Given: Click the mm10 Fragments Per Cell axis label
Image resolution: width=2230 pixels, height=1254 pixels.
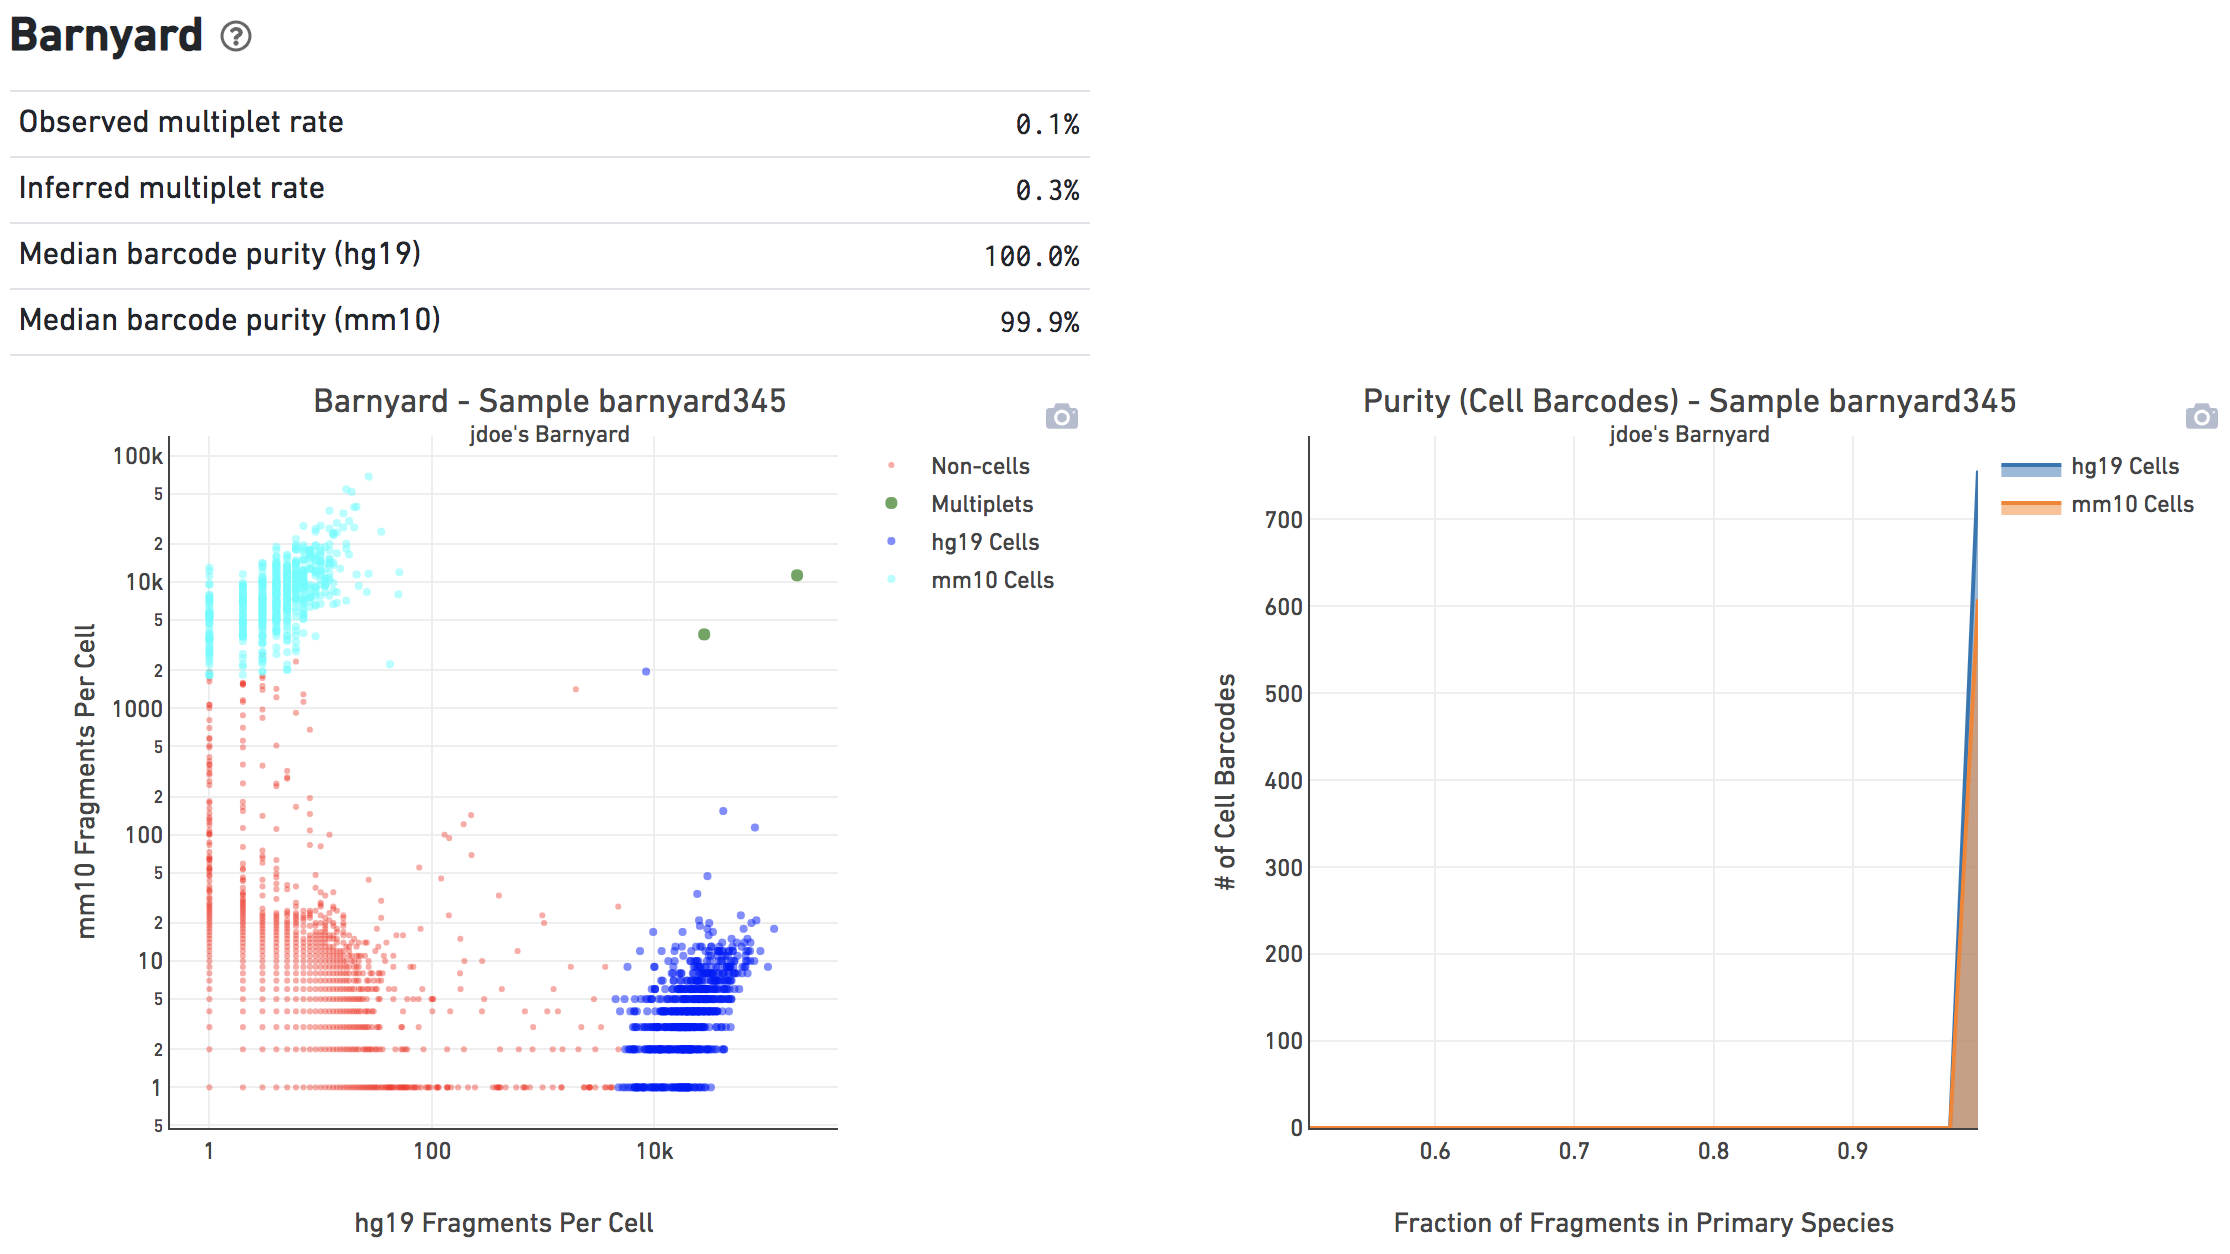Looking at the screenshot, I should [86, 781].
